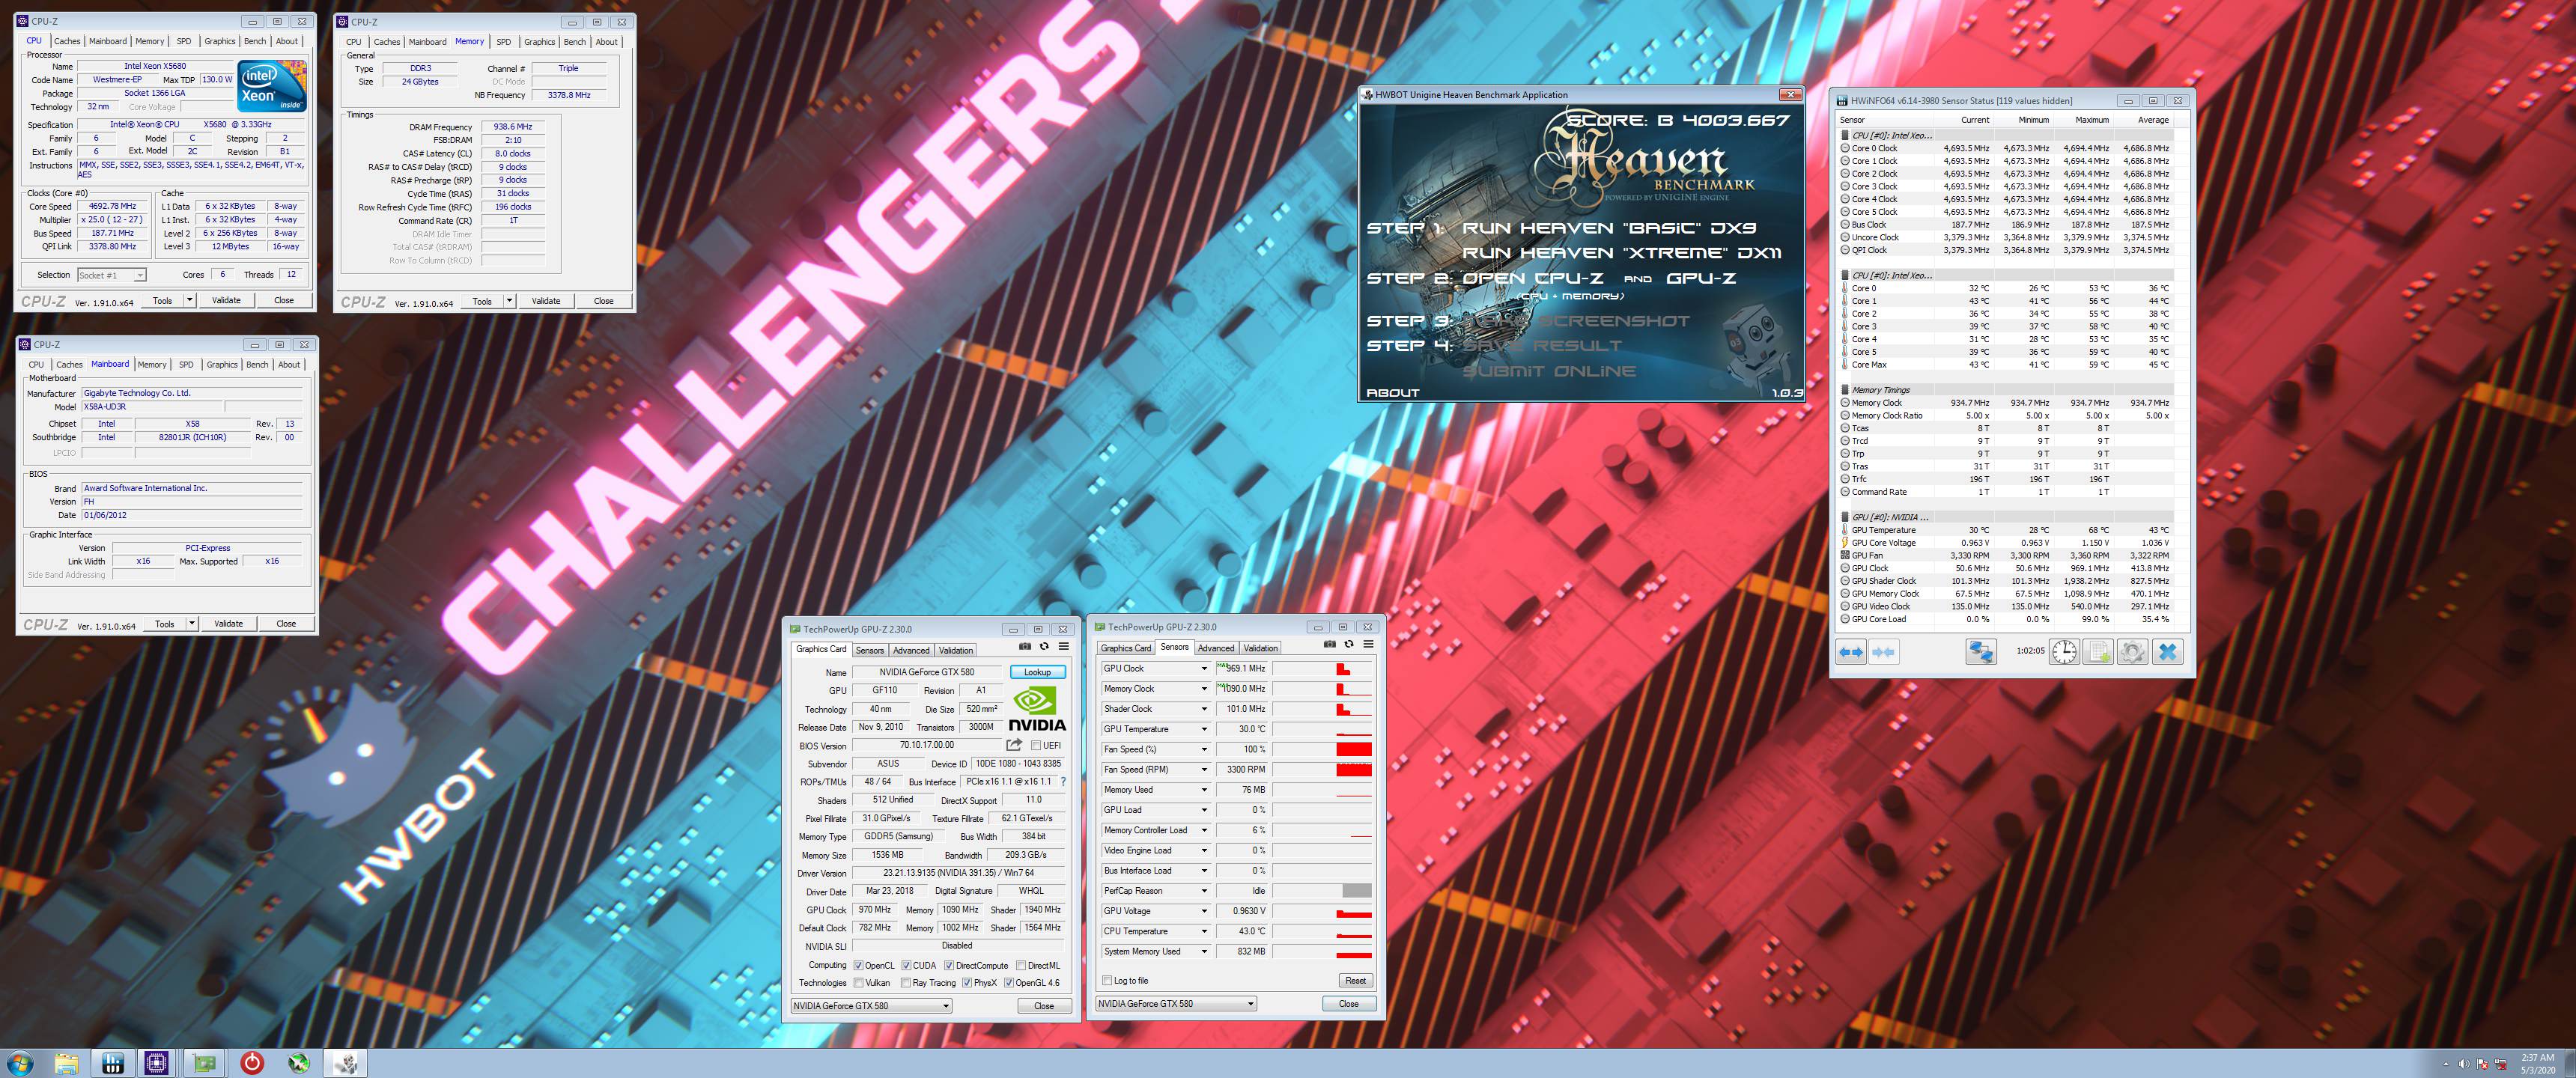Toggle PhysX checkbox in GPU-Z

967,984
